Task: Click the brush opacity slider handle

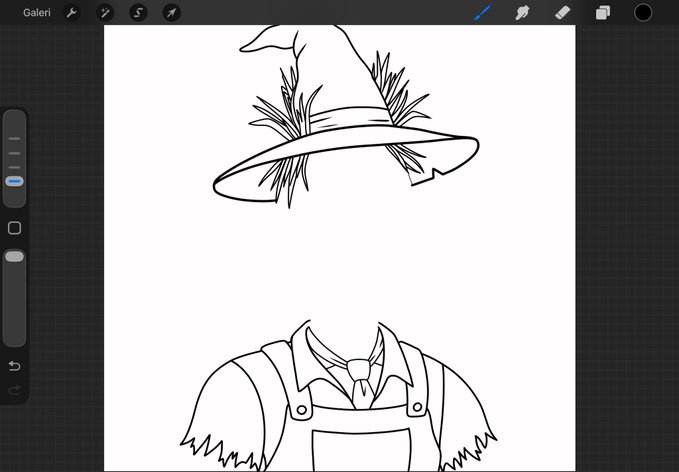Action: coord(14,257)
